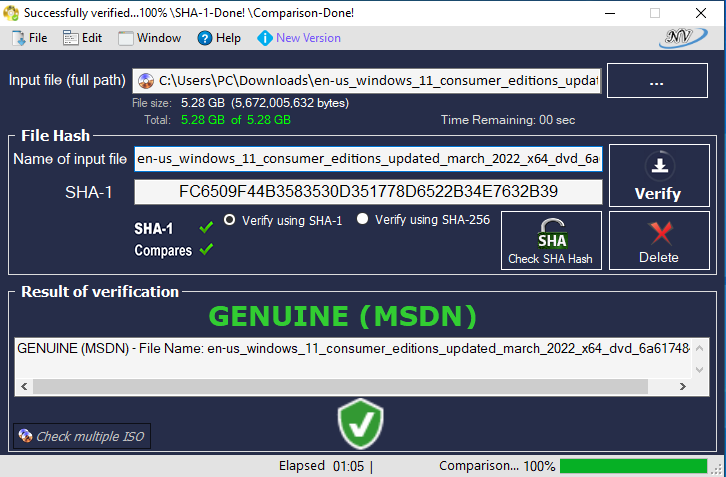
Task: Click the resize grip in the status bar
Action: coord(718,470)
